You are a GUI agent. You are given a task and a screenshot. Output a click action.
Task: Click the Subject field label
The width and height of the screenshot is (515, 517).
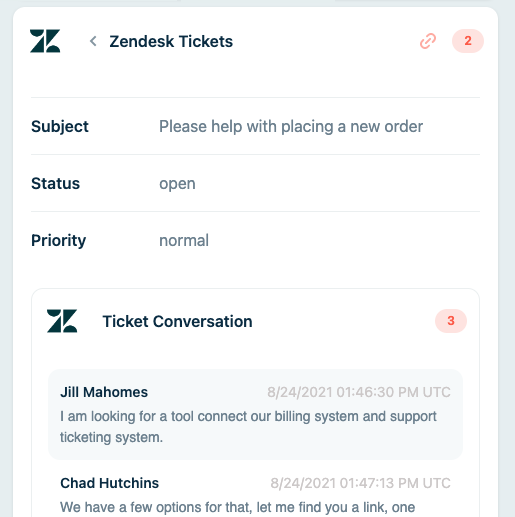(60, 127)
